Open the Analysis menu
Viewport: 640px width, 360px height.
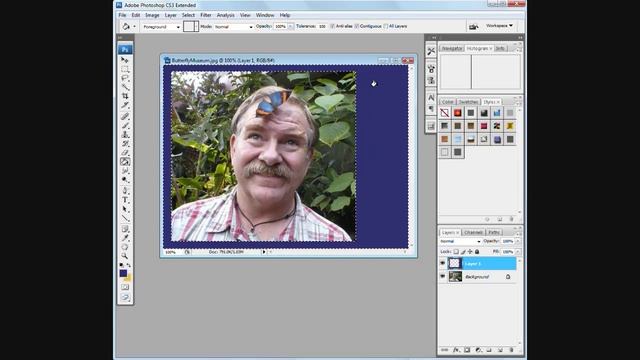[x=225, y=15]
